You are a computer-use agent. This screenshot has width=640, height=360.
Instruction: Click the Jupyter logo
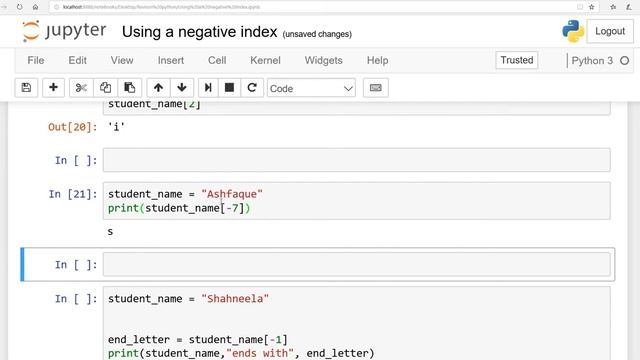64,31
